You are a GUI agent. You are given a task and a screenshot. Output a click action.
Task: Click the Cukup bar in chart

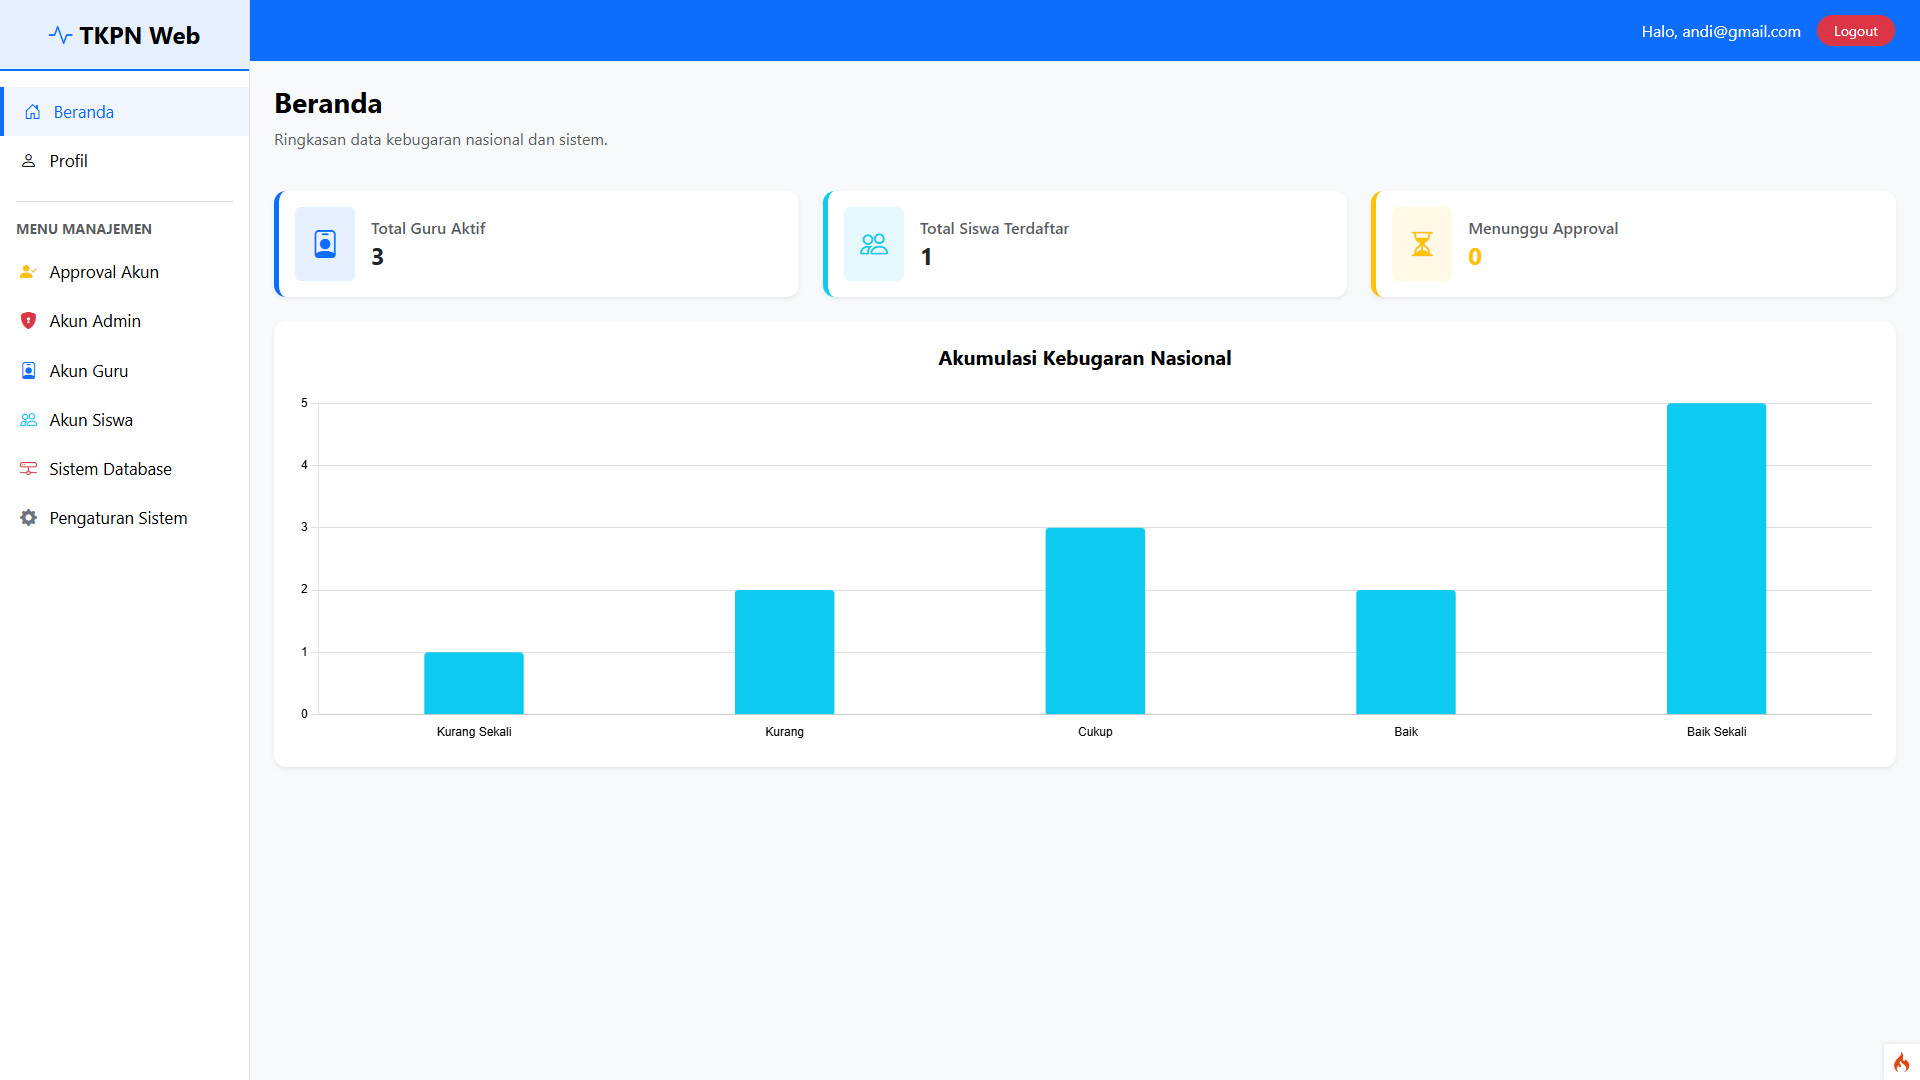(1095, 620)
